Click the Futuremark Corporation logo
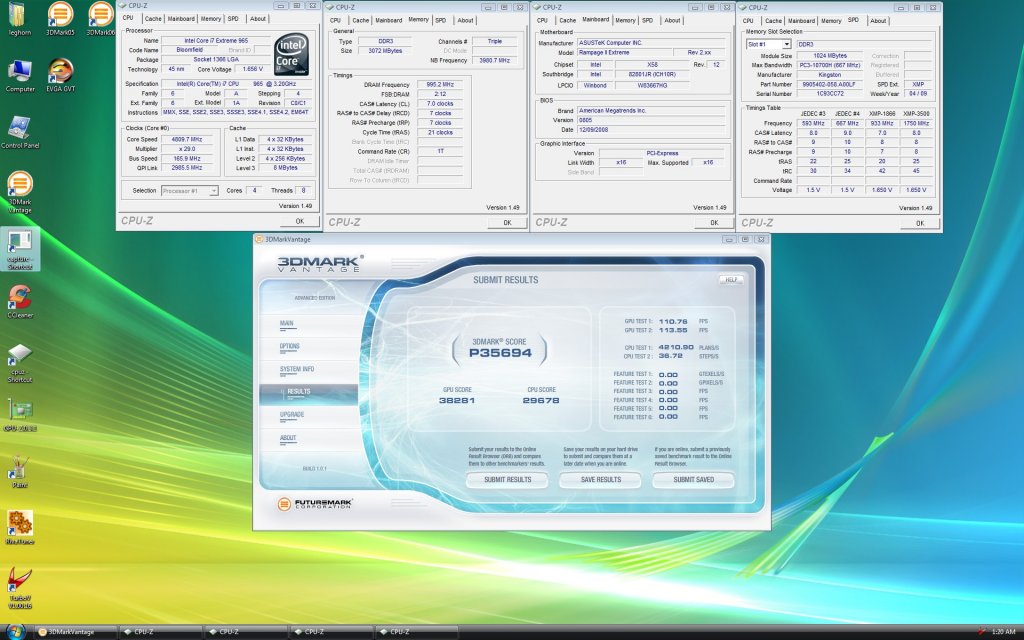 tap(315, 504)
